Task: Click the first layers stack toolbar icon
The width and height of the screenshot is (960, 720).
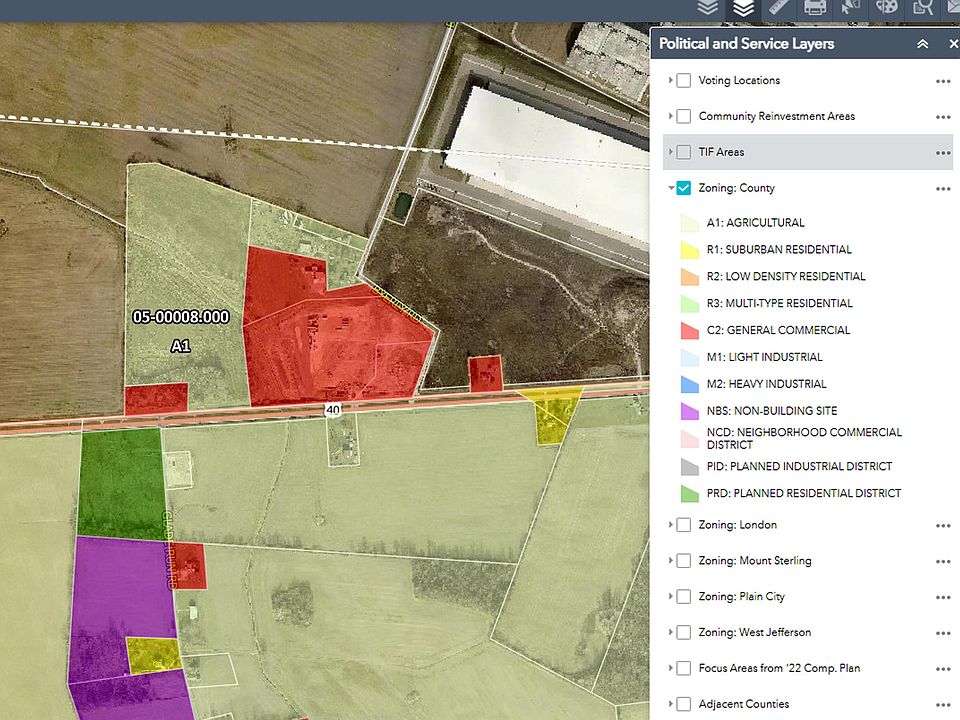Action: tap(708, 8)
